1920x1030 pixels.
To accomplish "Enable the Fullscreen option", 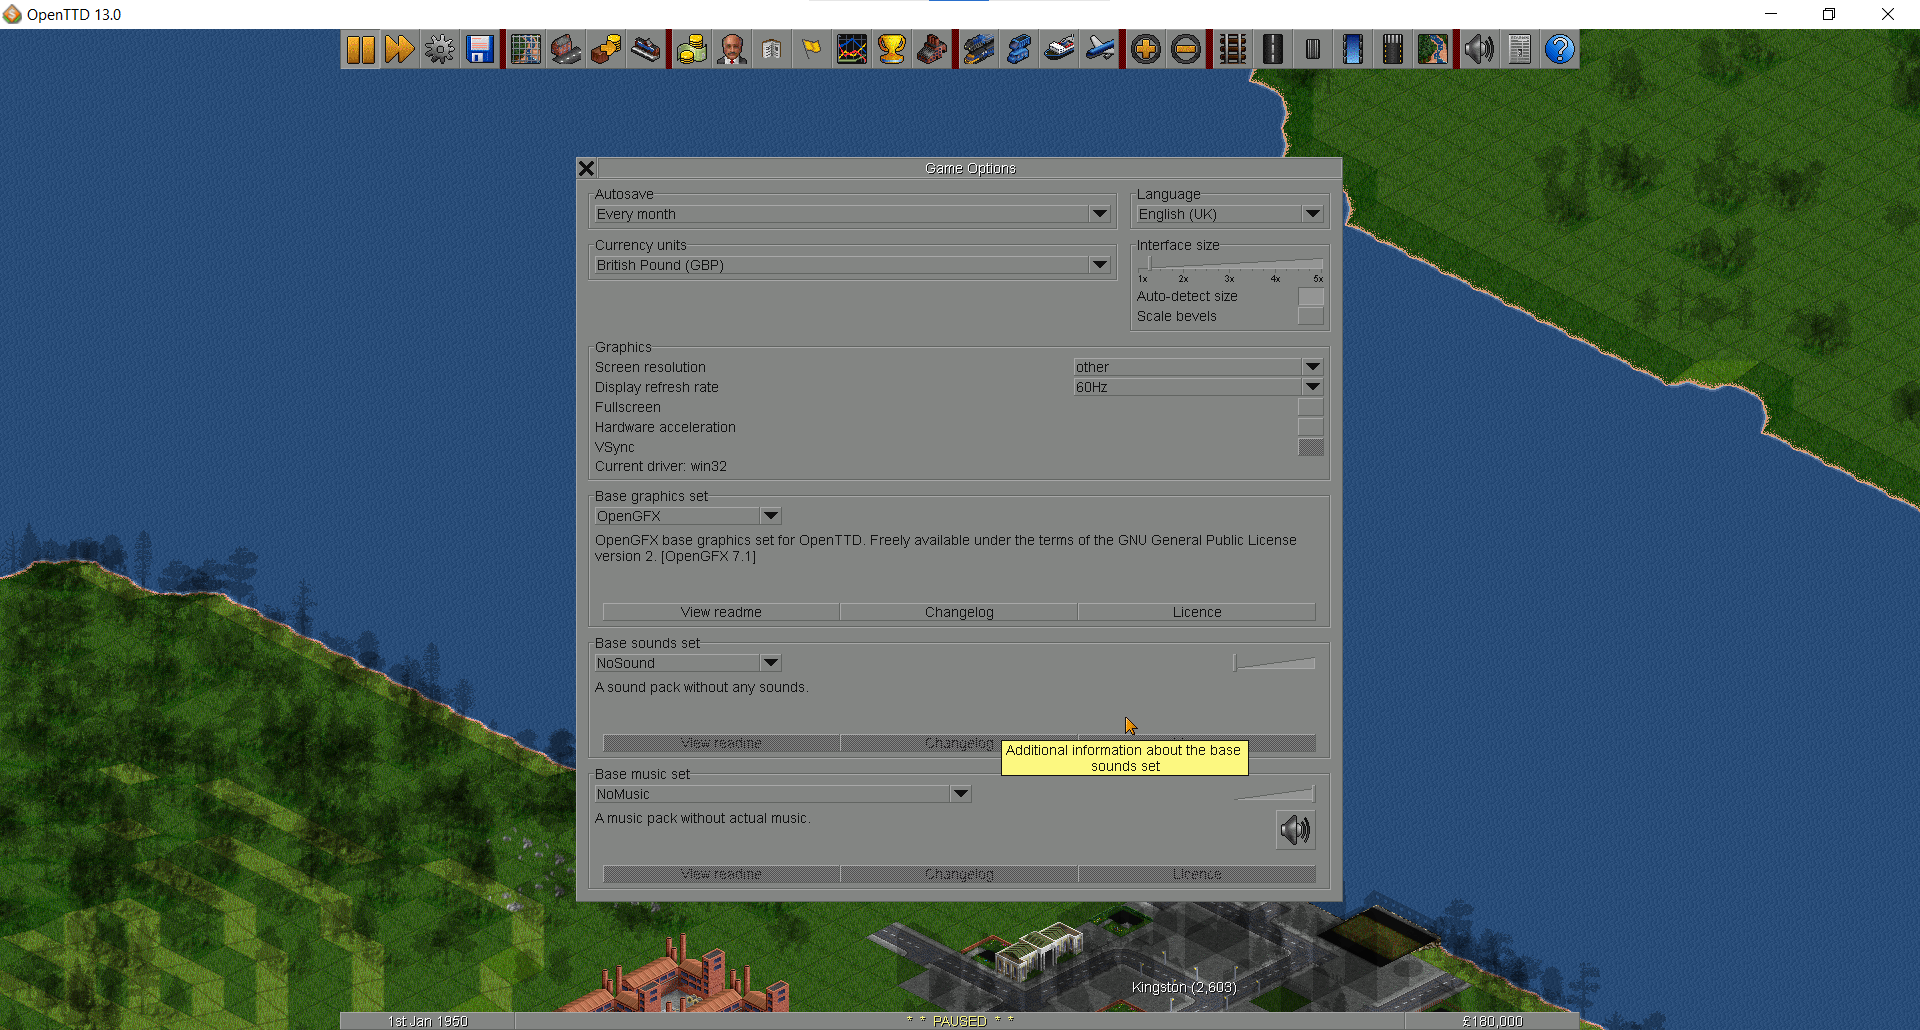I will tap(1311, 407).
